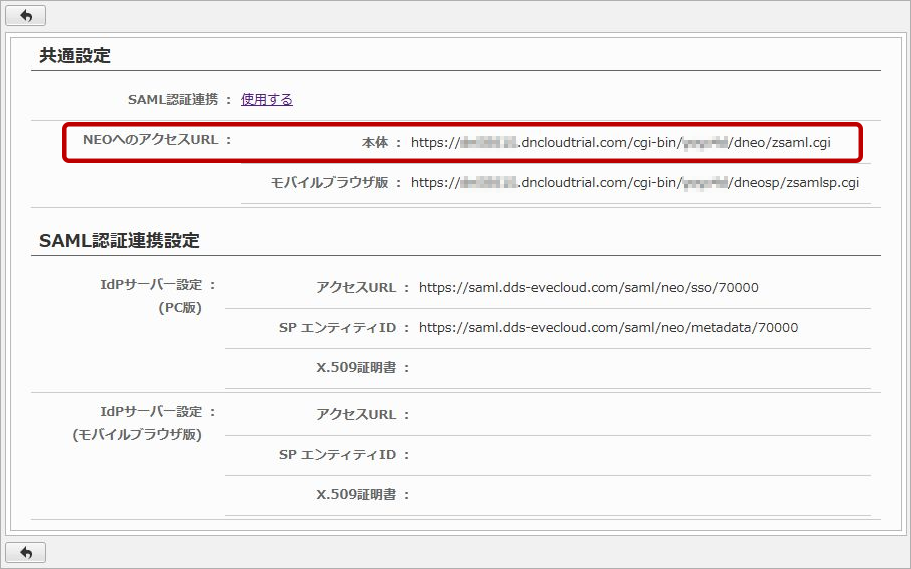911x569 pixels.
Task: Open the 使用する link for SAML認証連携
Action: point(266,99)
